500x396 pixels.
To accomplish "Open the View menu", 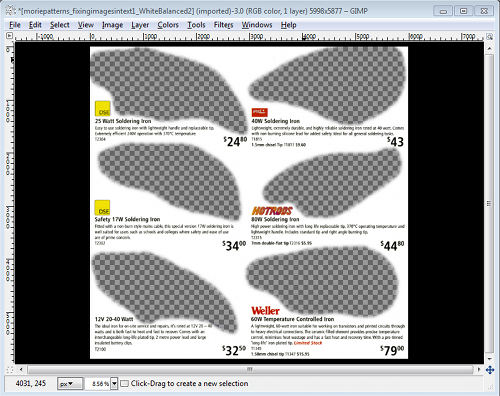I will pos(86,25).
